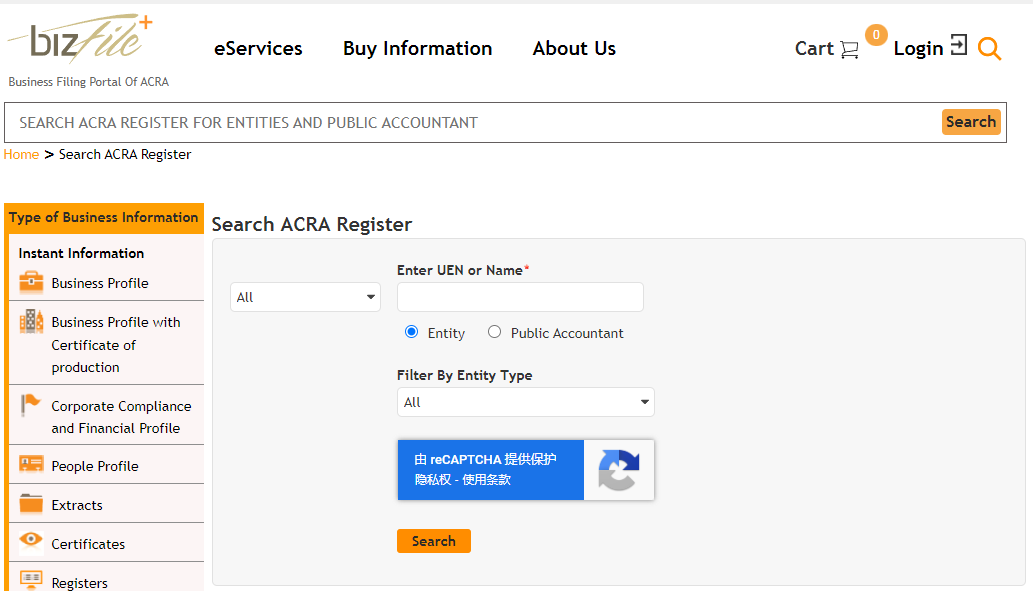
Task: Select the Public Accountant radio button
Action: tap(494, 332)
